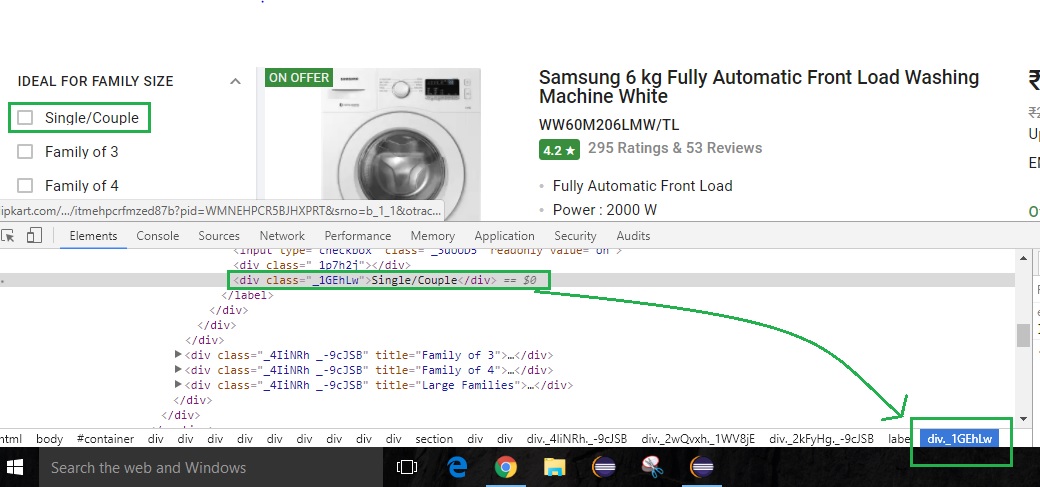Click the ON OFFER badge
Screen dimensions: 1040x487
coord(298,78)
